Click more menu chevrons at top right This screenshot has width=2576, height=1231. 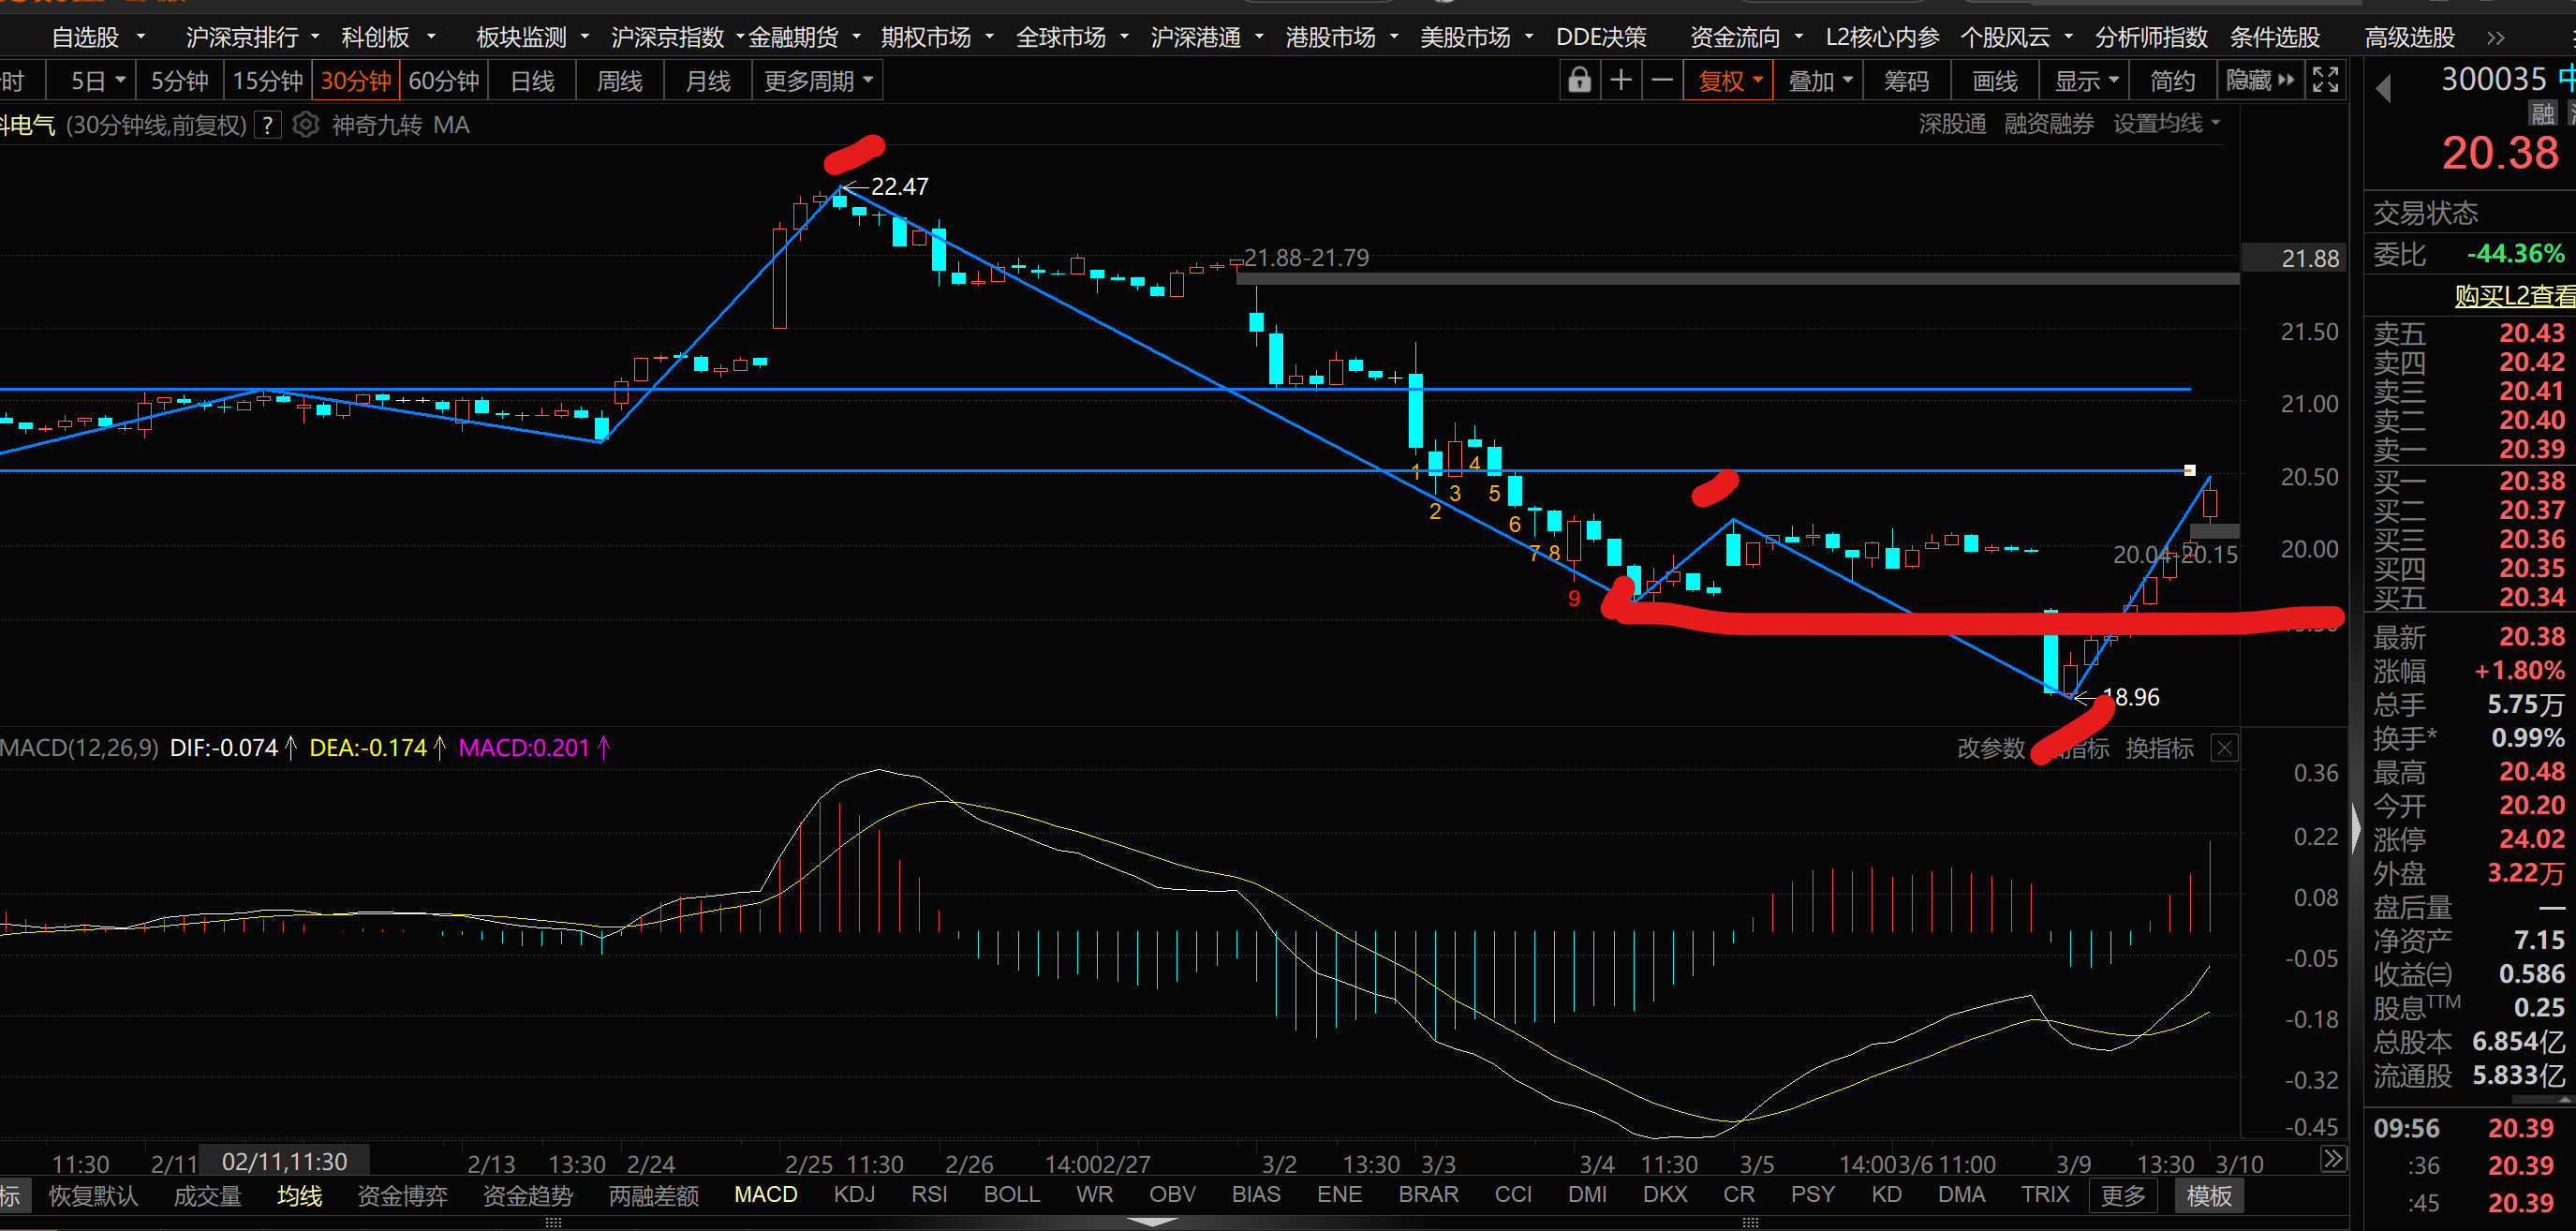coord(2495,38)
